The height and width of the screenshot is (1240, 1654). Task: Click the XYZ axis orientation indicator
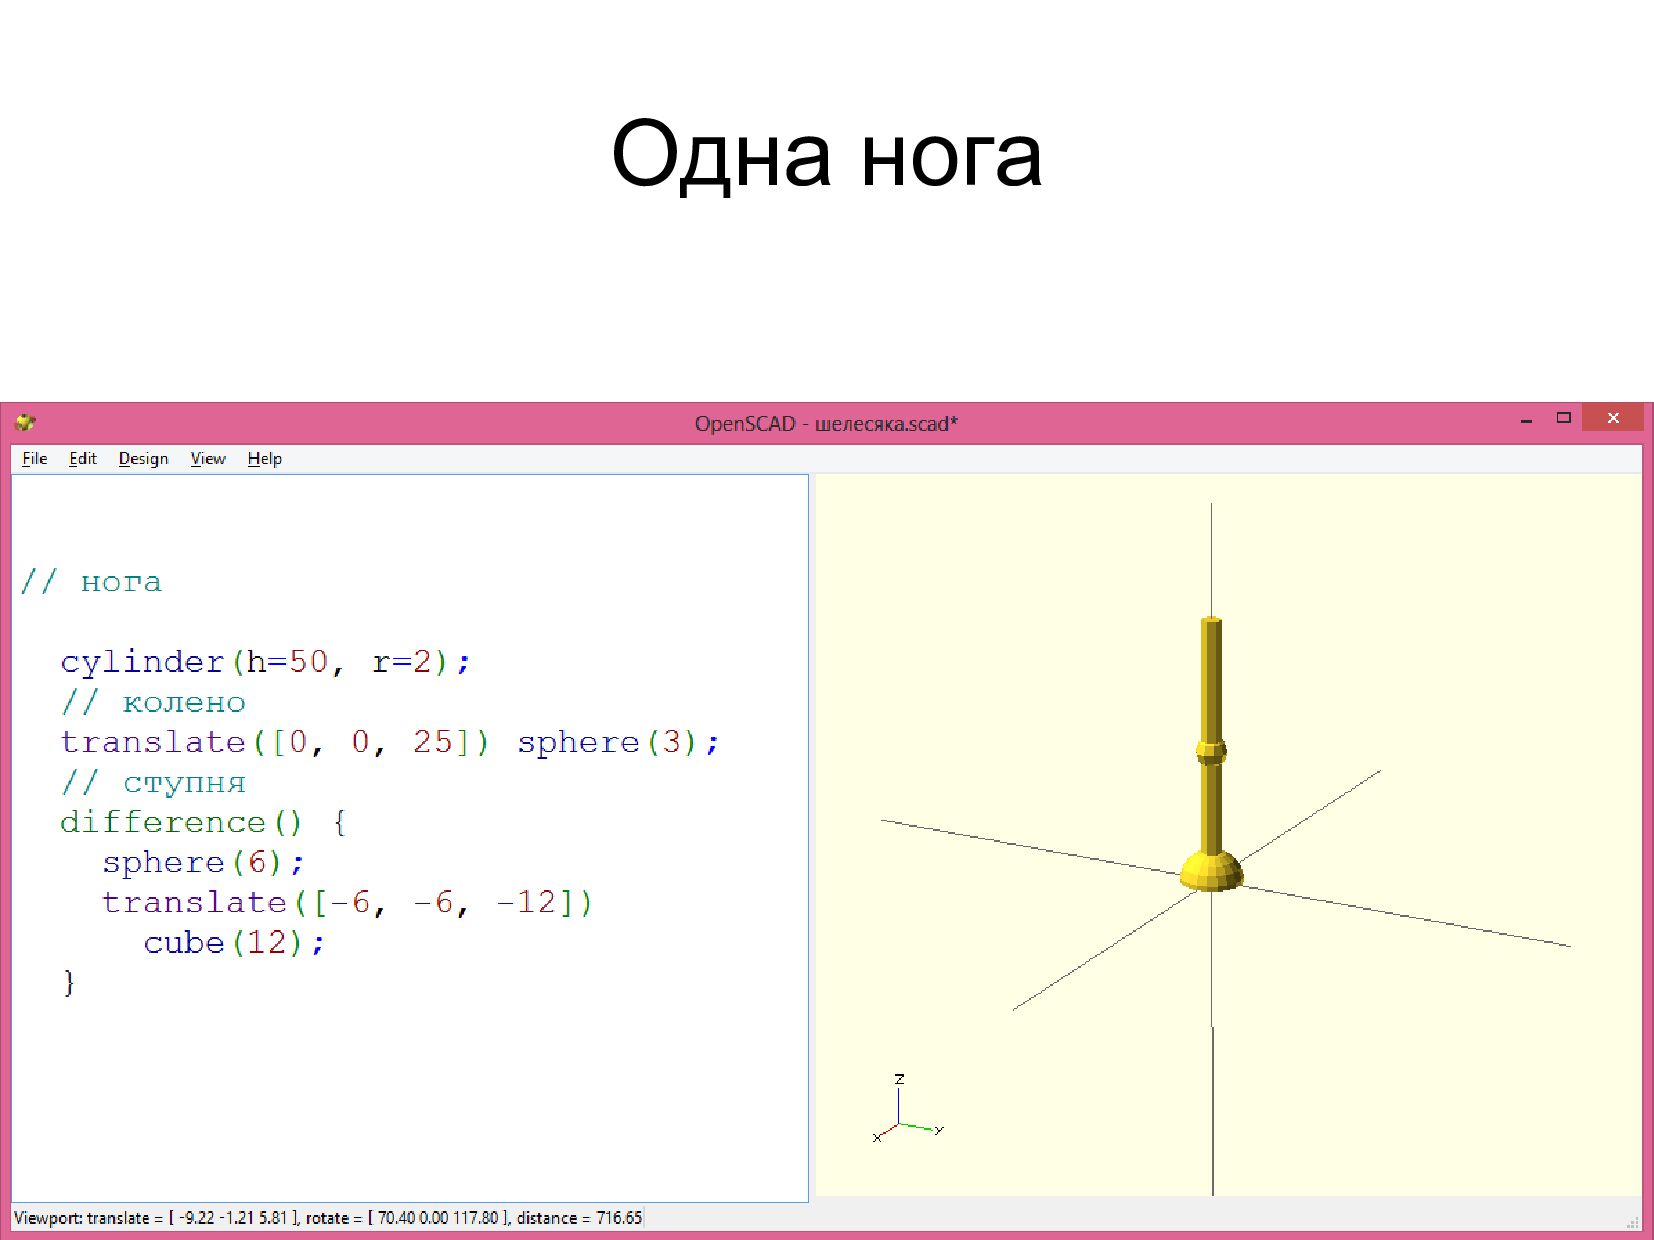tap(907, 1108)
